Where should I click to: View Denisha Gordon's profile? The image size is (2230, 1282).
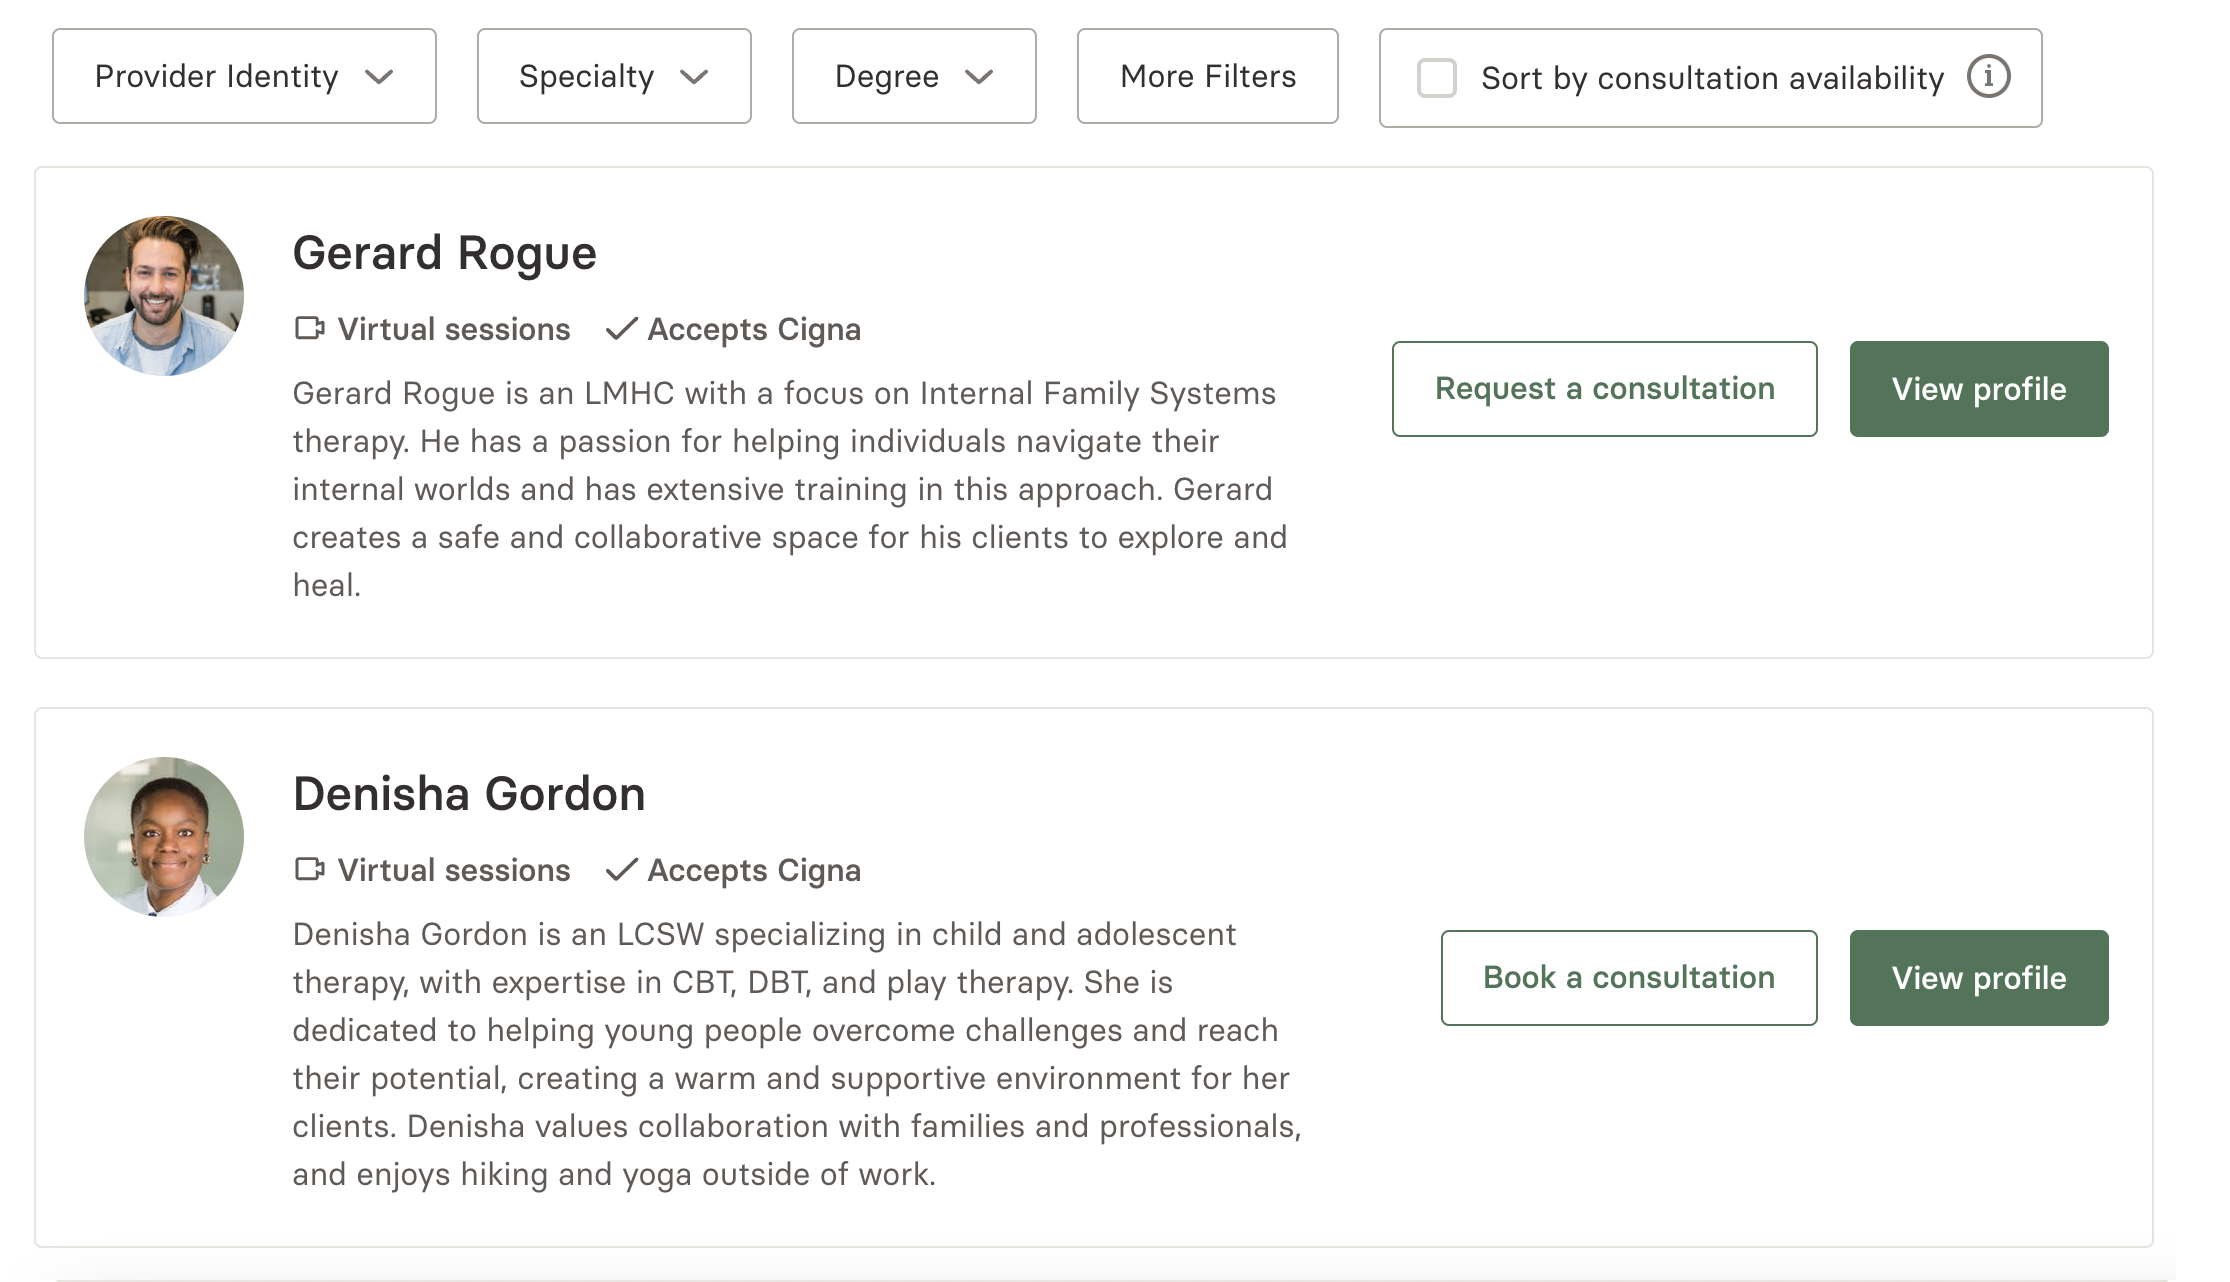tap(1979, 978)
